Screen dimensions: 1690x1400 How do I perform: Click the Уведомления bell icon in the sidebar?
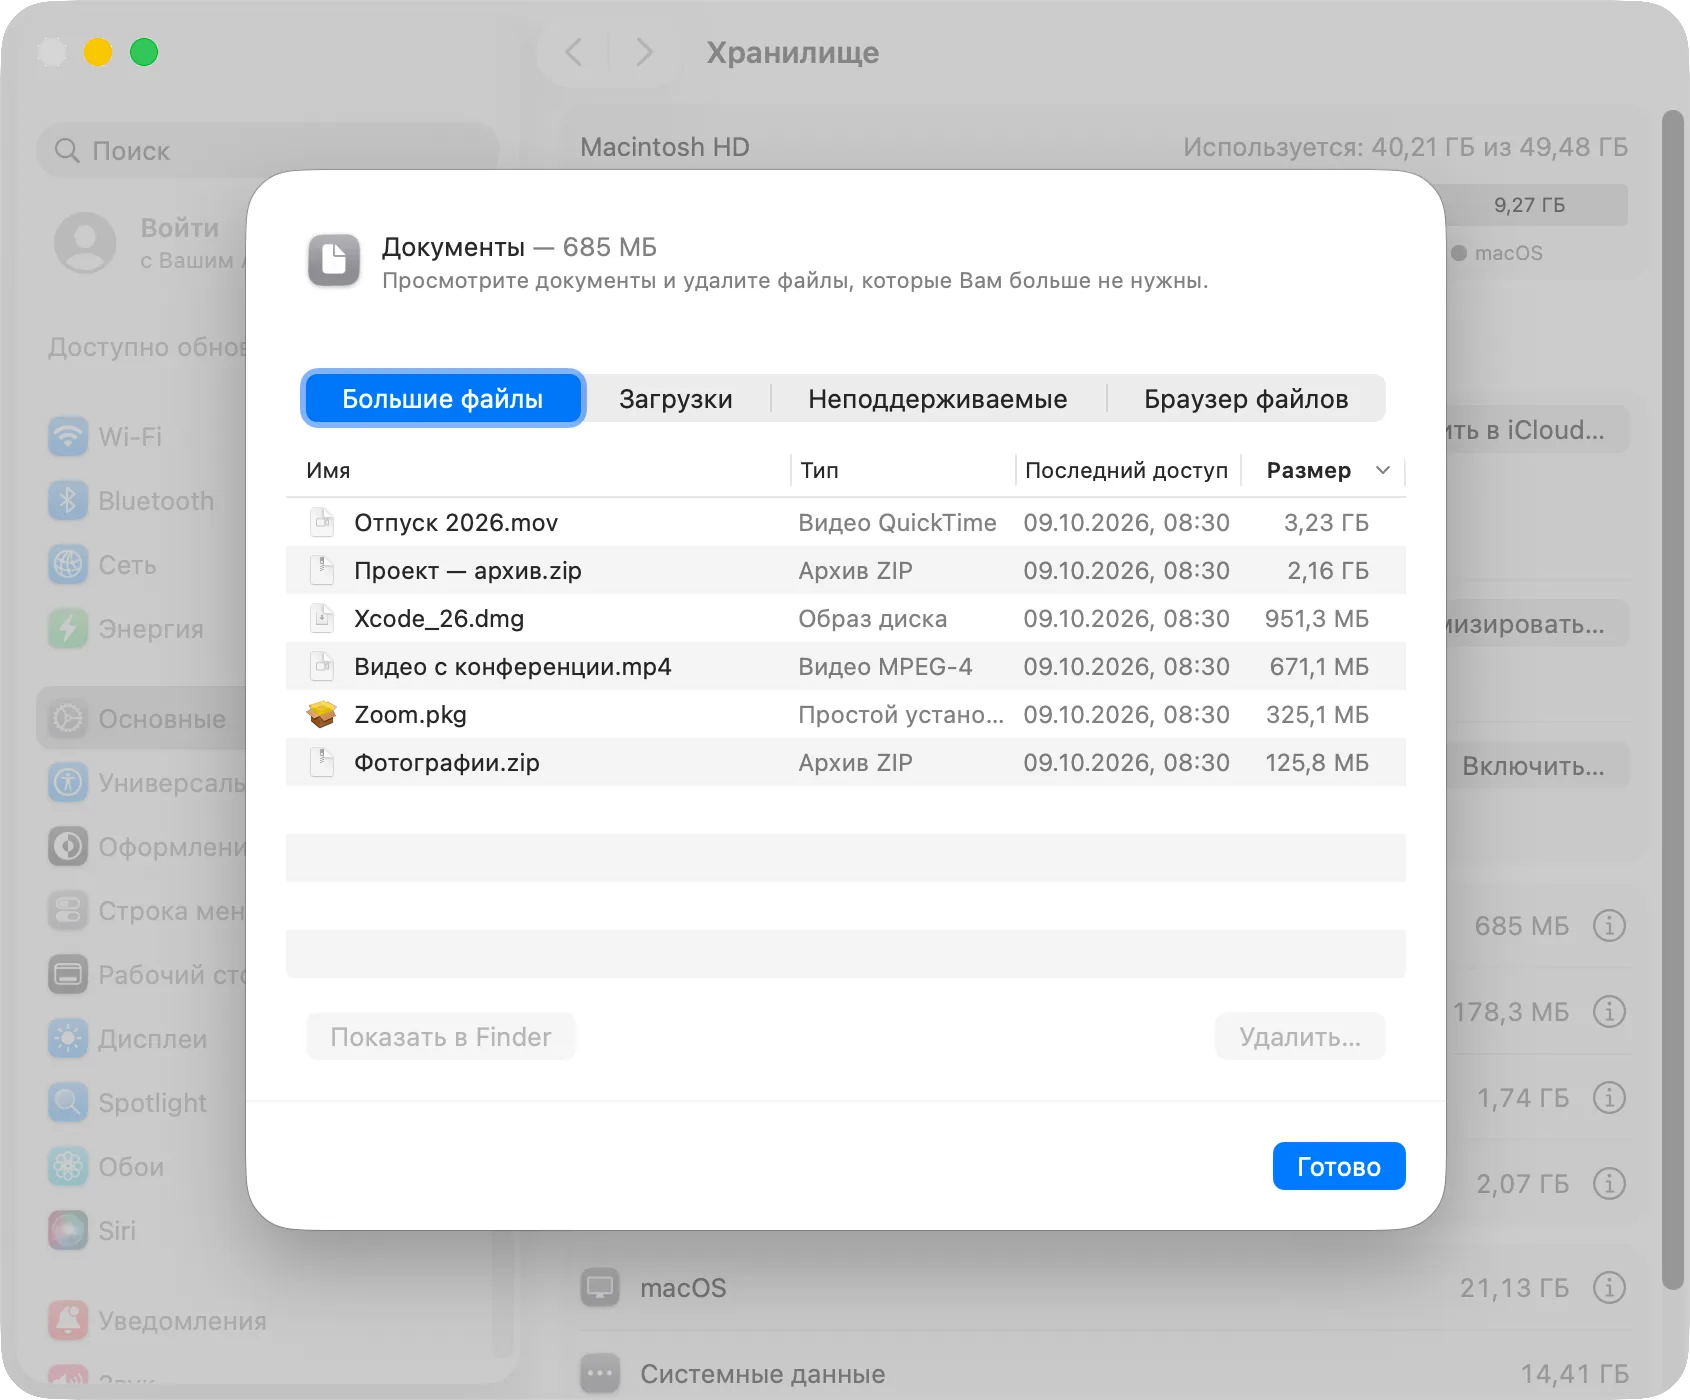pos(68,1321)
